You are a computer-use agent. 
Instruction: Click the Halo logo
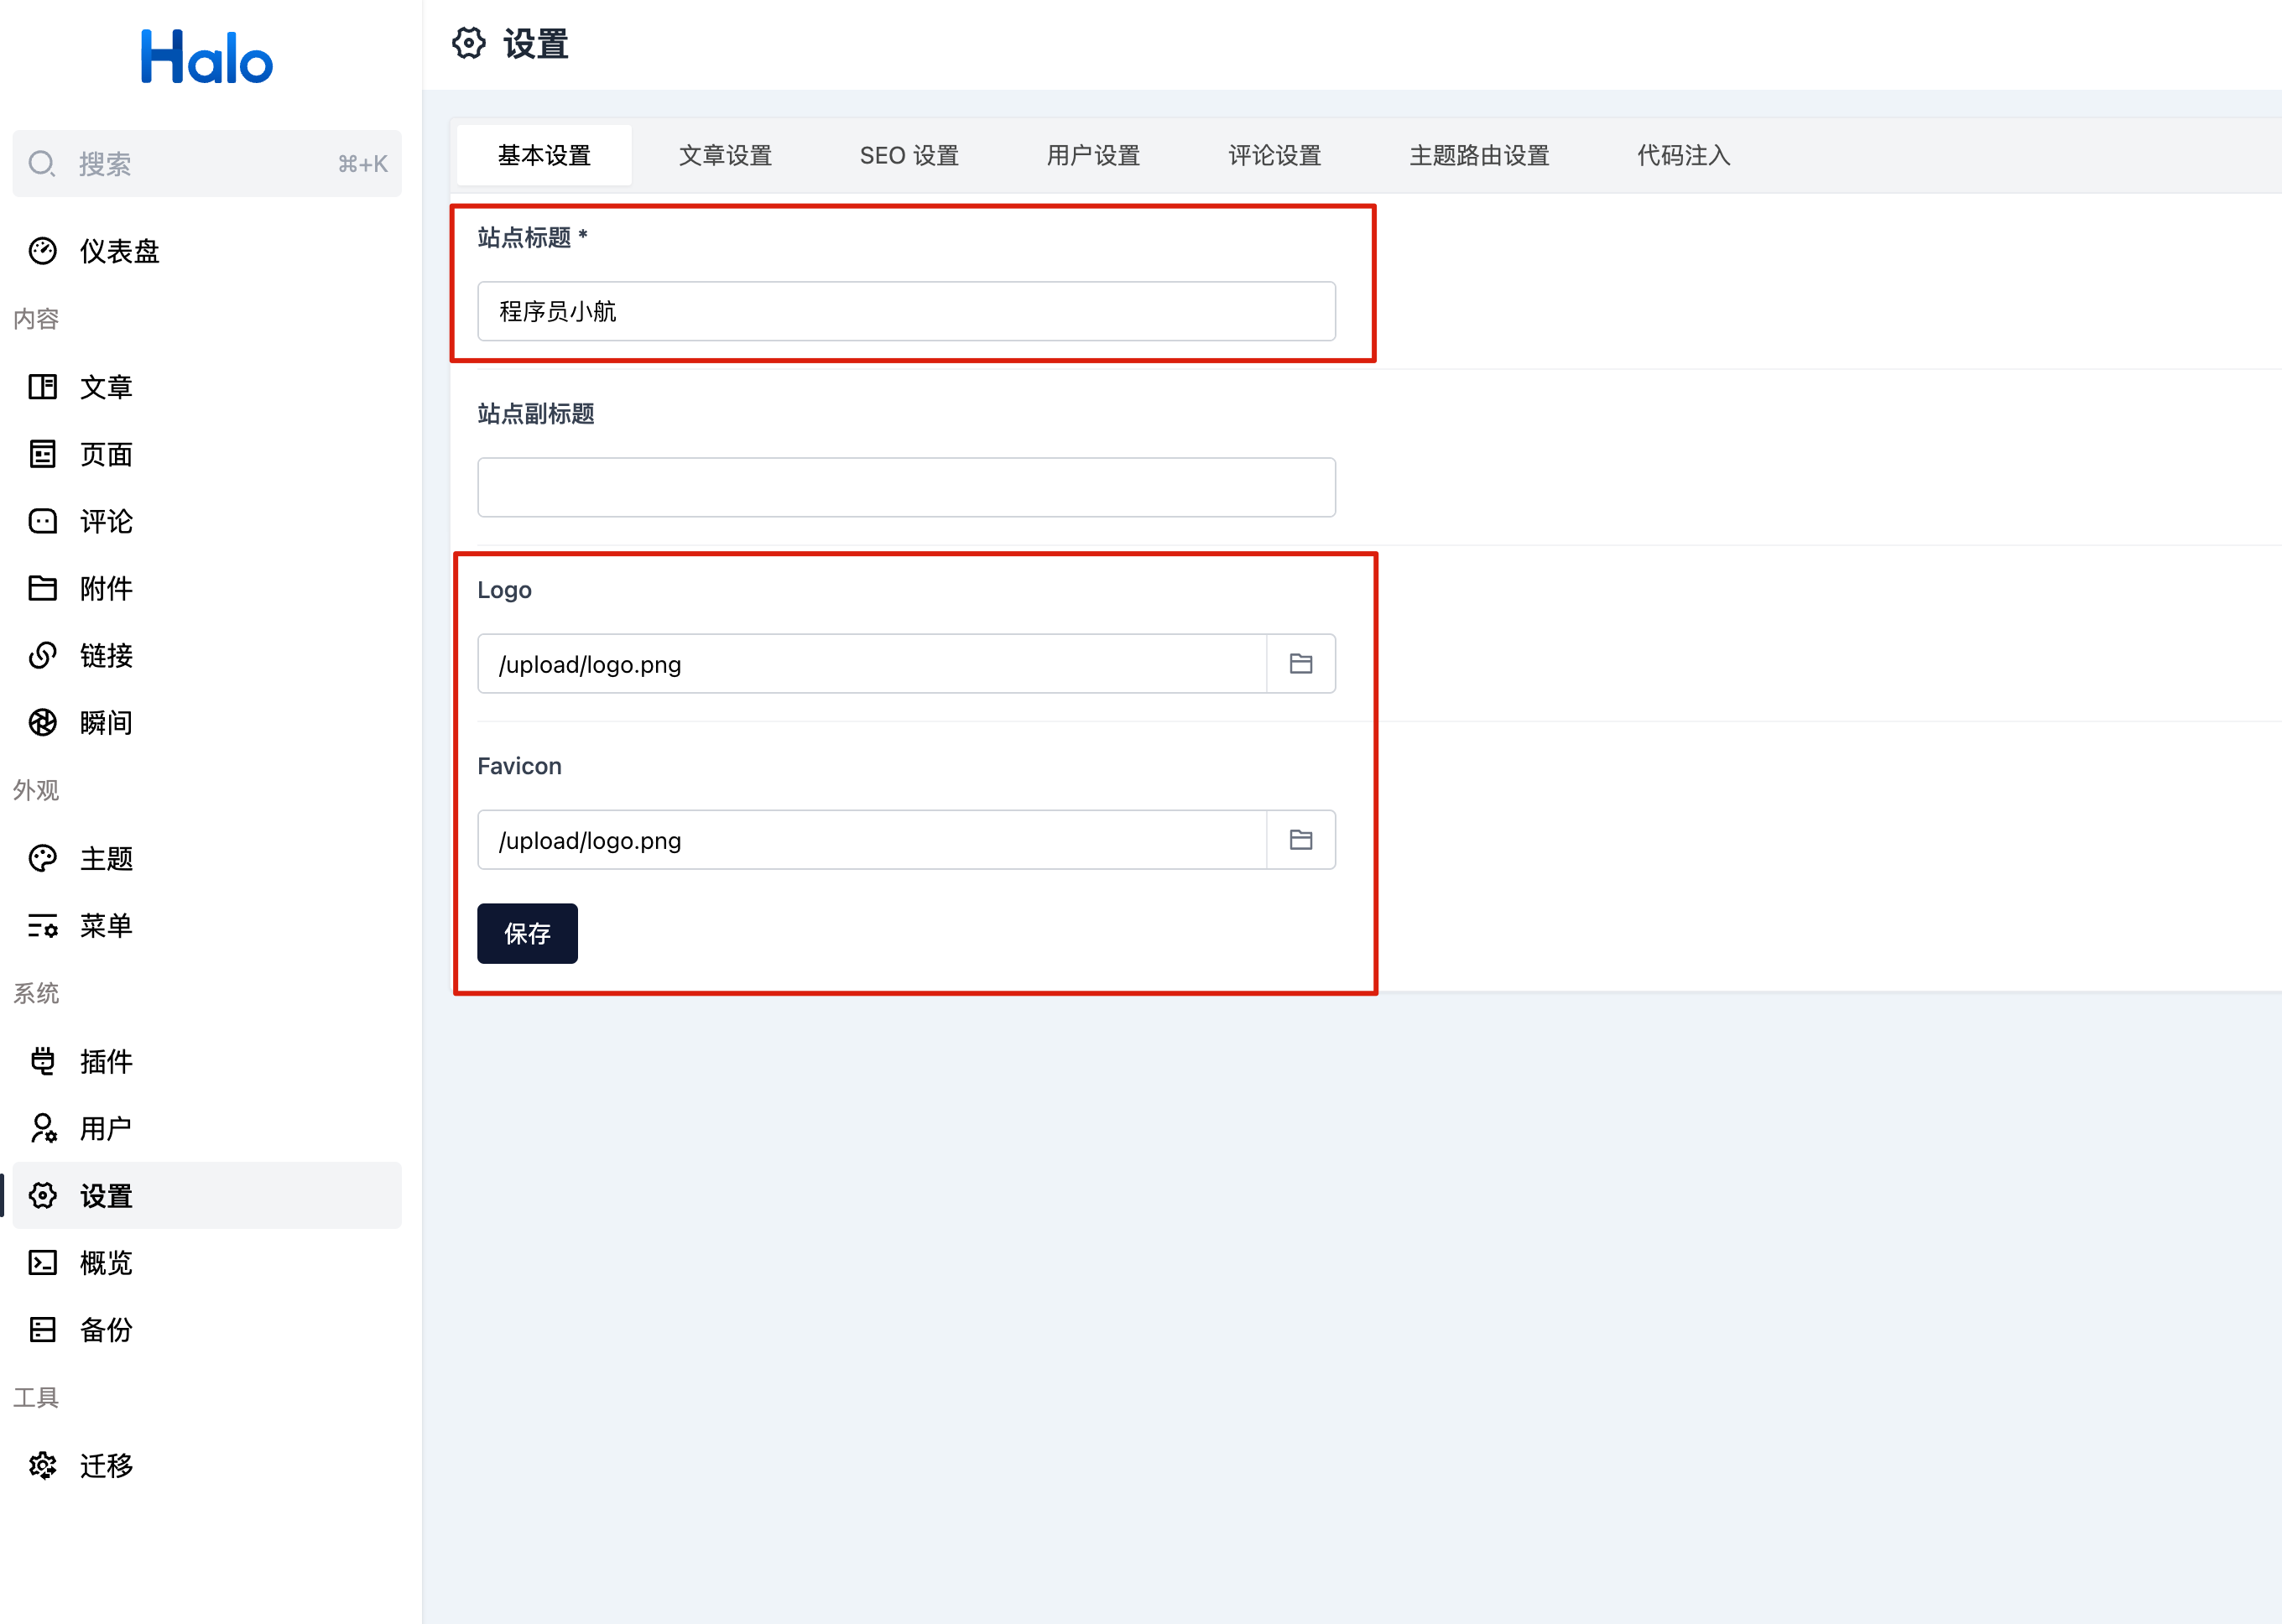(x=207, y=57)
